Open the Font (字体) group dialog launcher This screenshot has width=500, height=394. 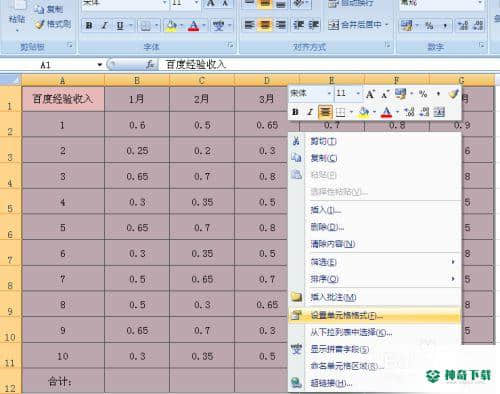[230, 44]
